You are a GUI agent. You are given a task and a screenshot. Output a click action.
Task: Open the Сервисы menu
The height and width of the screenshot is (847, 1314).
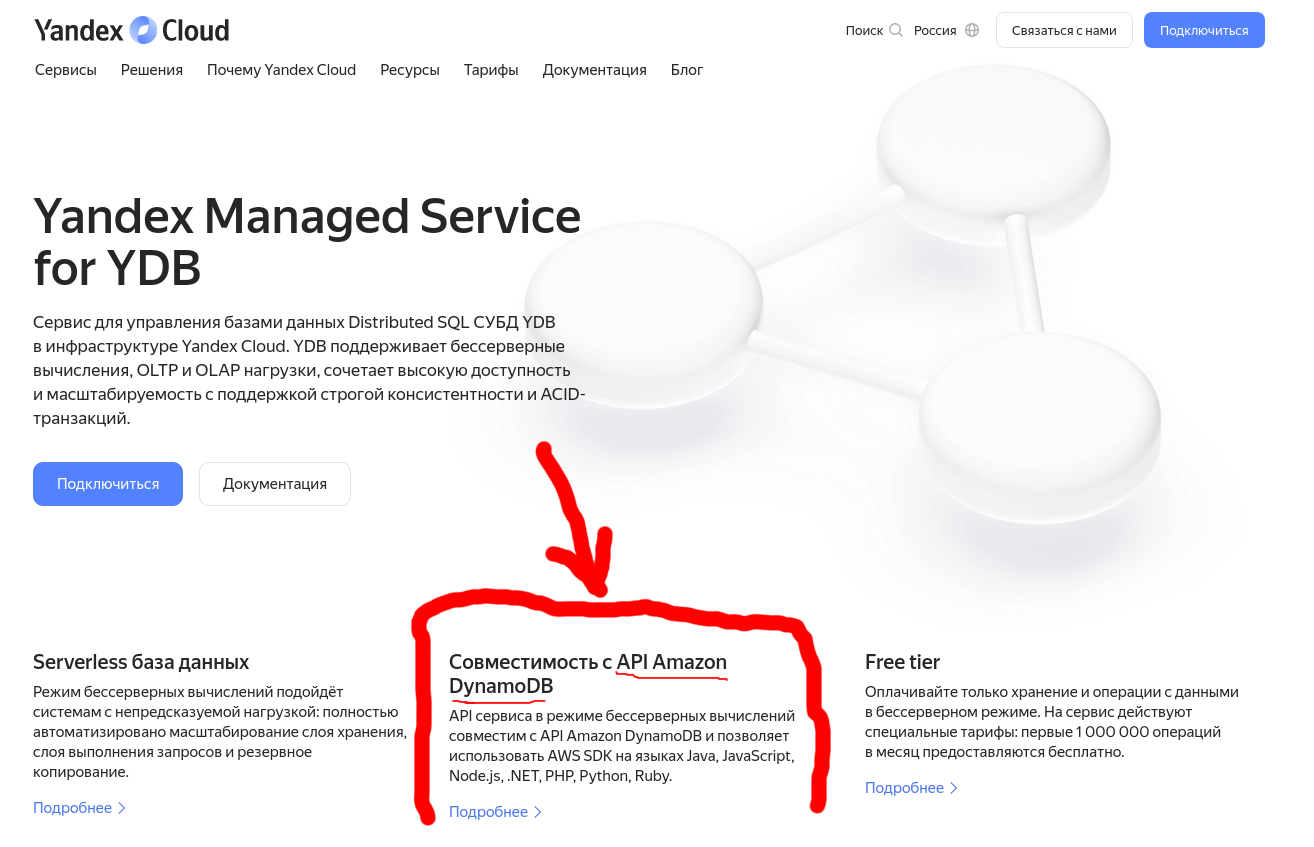point(66,70)
